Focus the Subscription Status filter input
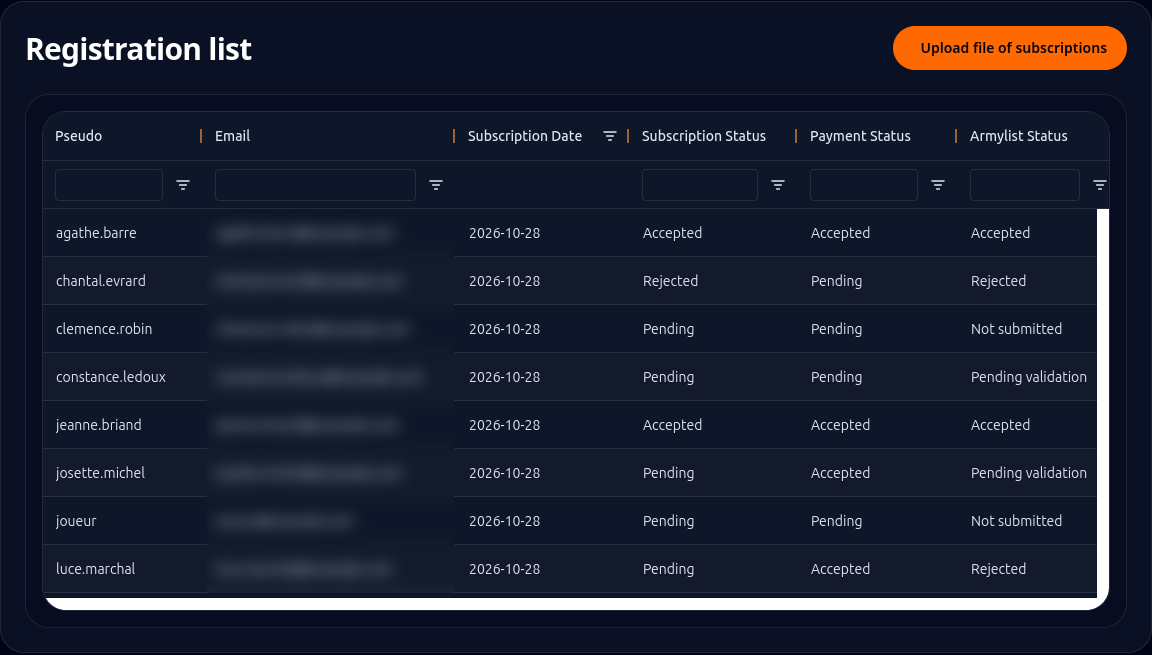Viewport: 1152px width, 655px height. point(699,185)
